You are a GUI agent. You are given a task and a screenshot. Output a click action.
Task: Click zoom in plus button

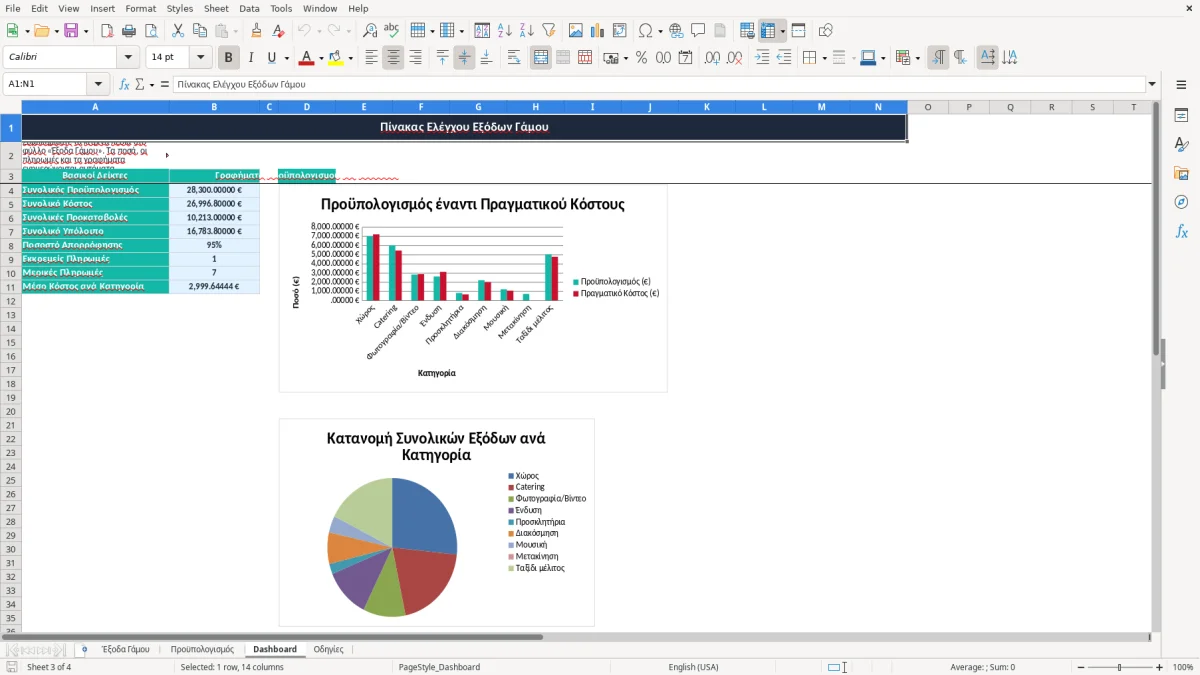point(1160,667)
